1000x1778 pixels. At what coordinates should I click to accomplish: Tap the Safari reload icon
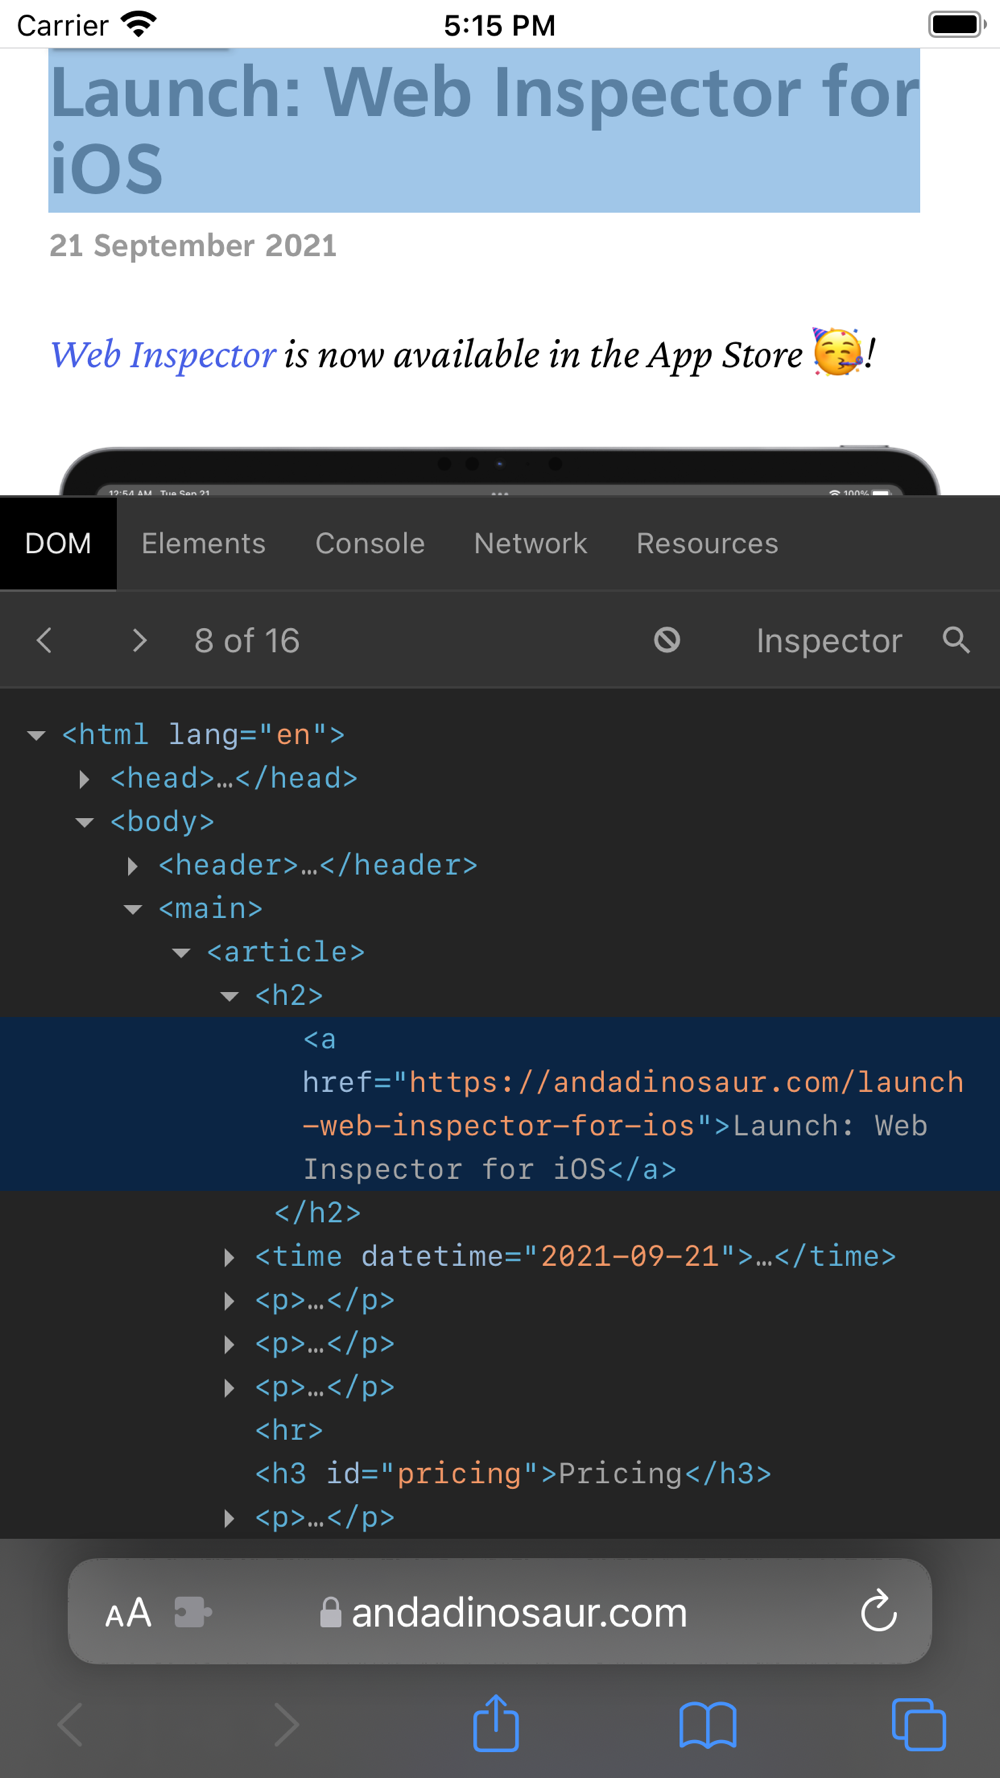pyautogui.click(x=878, y=1611)
